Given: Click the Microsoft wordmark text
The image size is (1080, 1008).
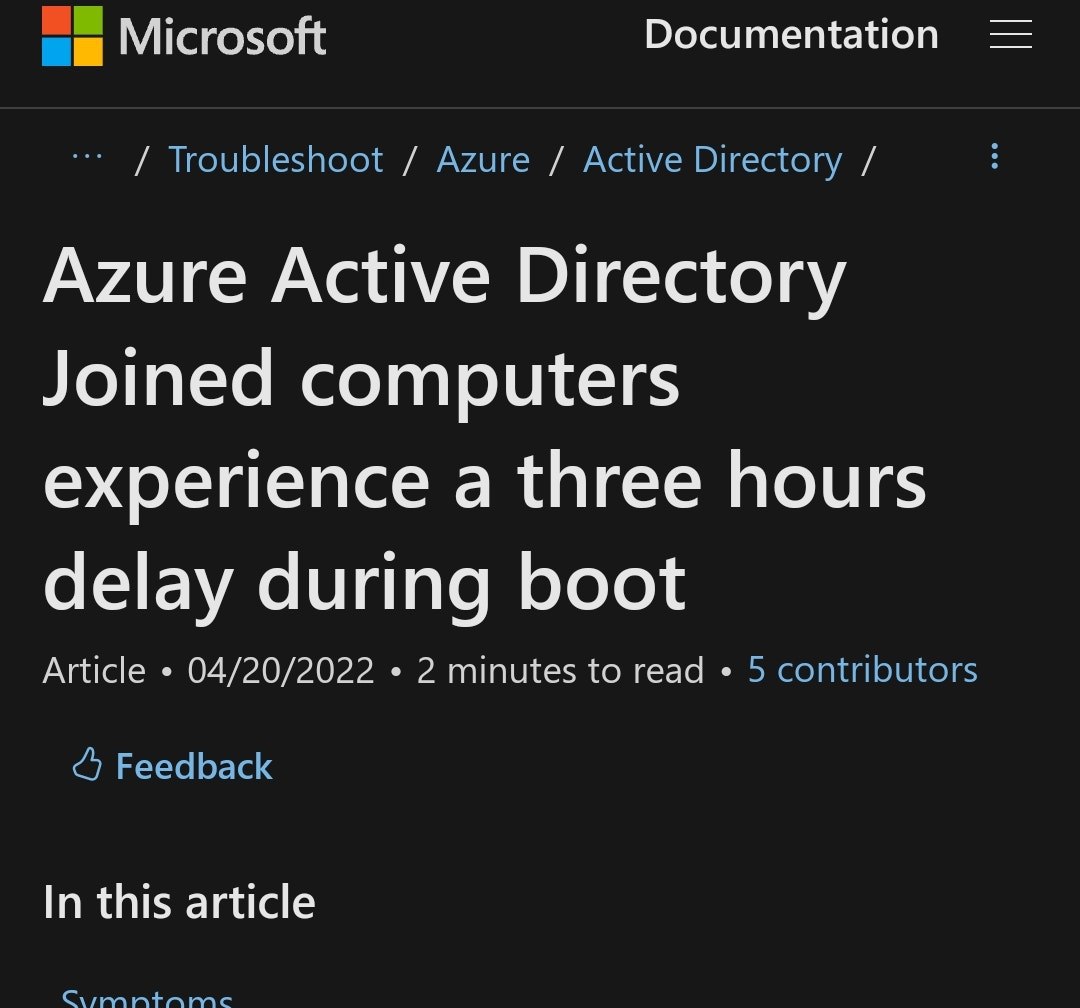Looking at the screenshot, I should 222,37.
